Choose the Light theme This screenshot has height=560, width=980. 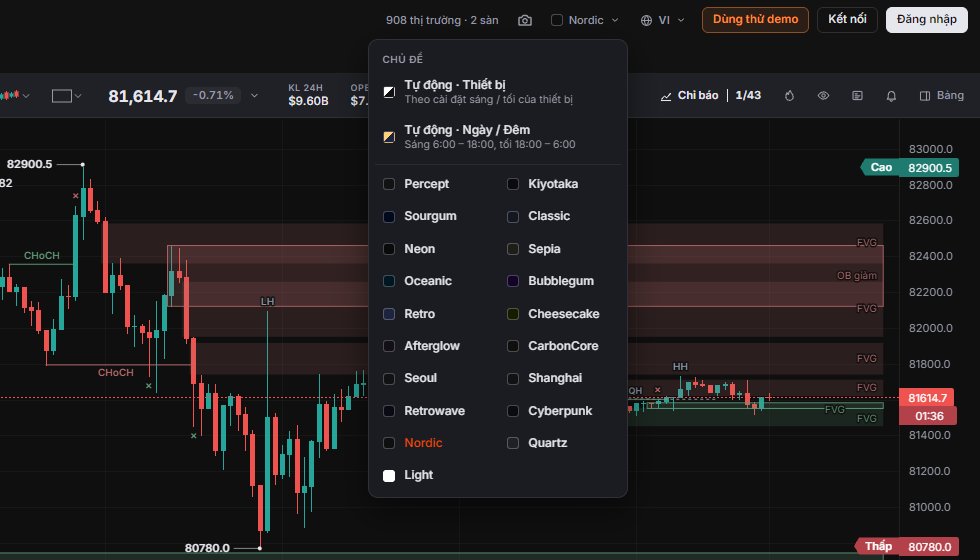[409, 476]
